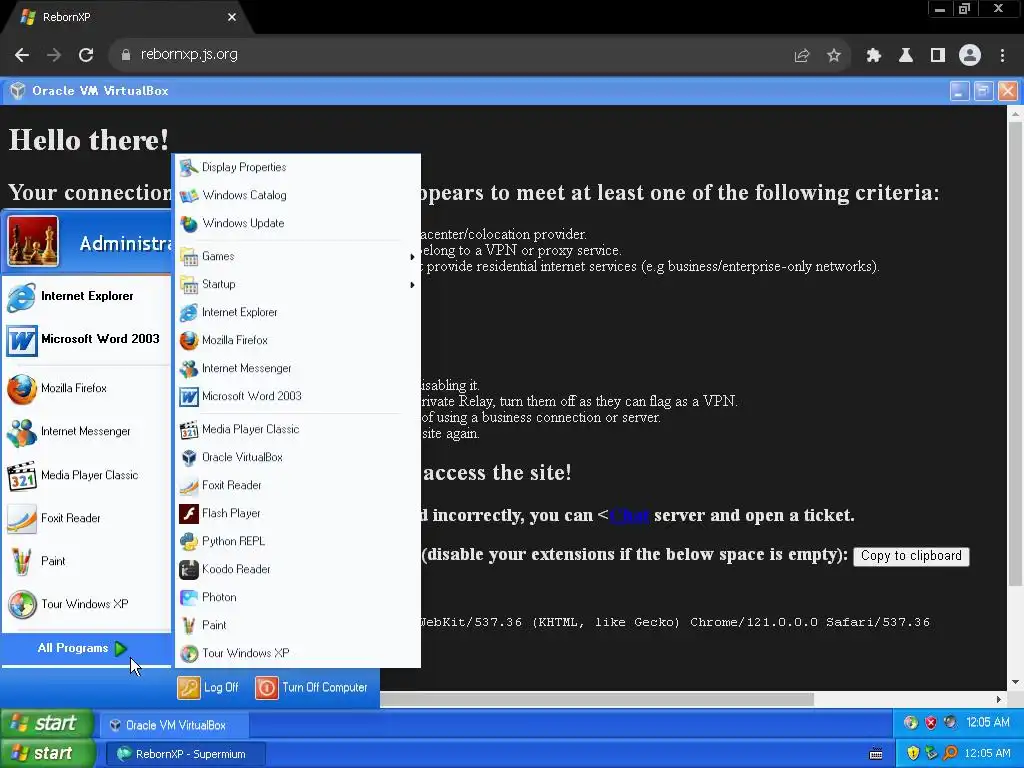
Task: Open Display Properties from All Programs list
Action: (297, 167)
